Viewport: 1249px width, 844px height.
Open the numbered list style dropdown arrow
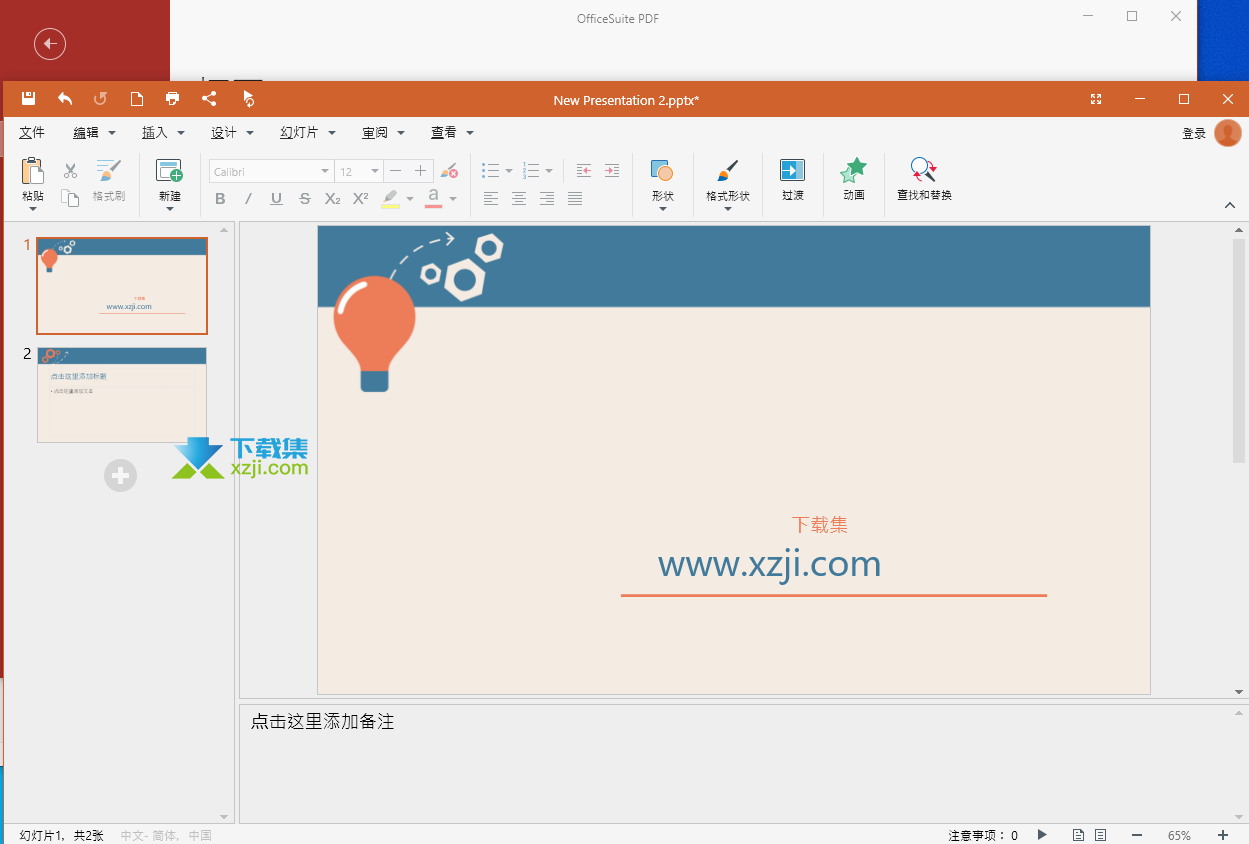(549, 171)
